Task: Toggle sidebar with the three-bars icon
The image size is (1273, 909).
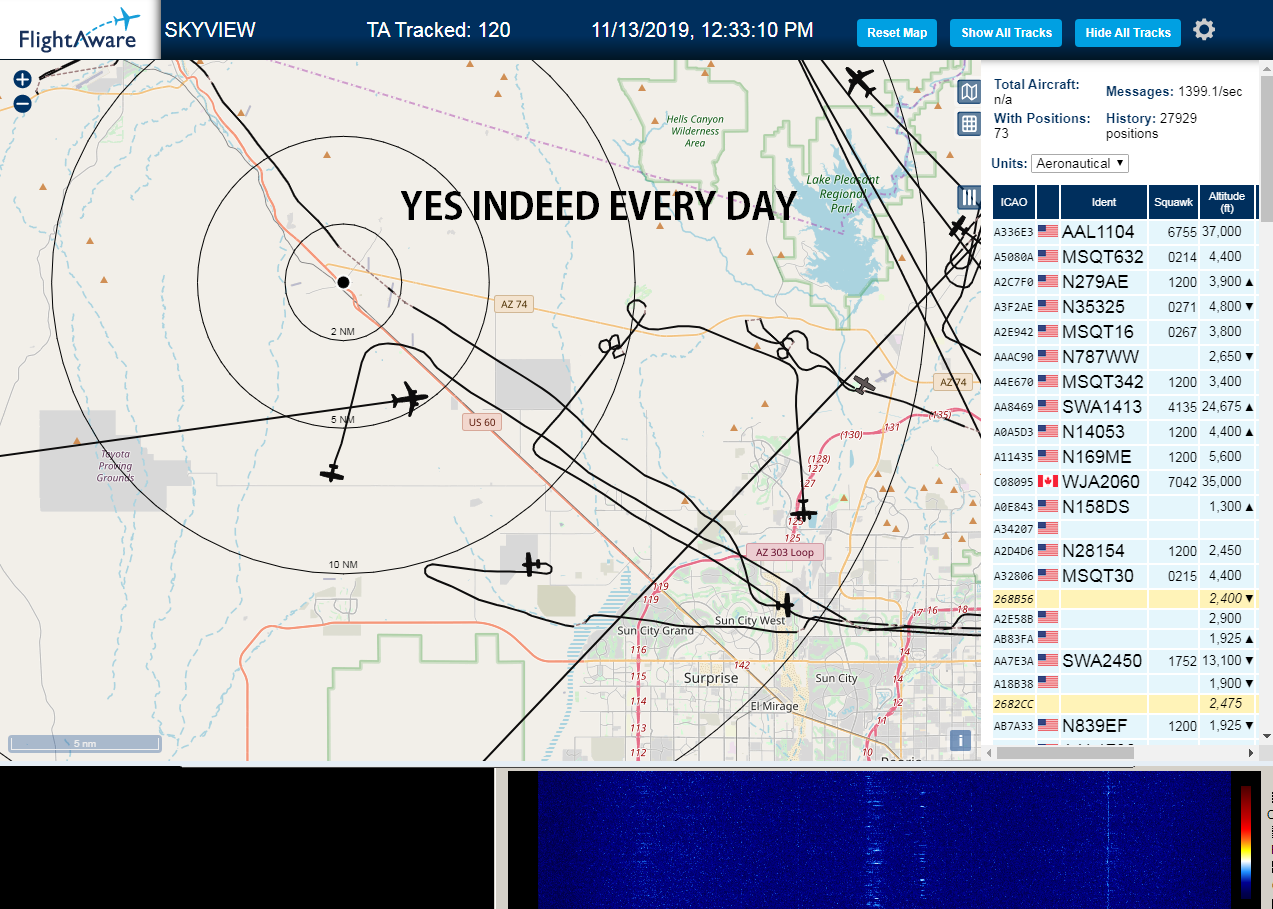Action: pyautogui.click(x=968, y=197)
